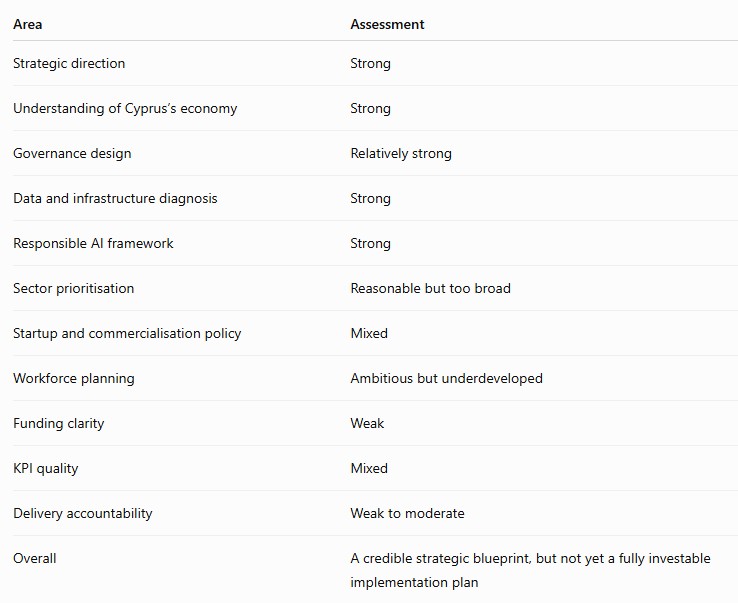The height and width of the screenshot is (603, 738).
Task: Select Data and infrastructure diagnosis cell
Action: 115,199
